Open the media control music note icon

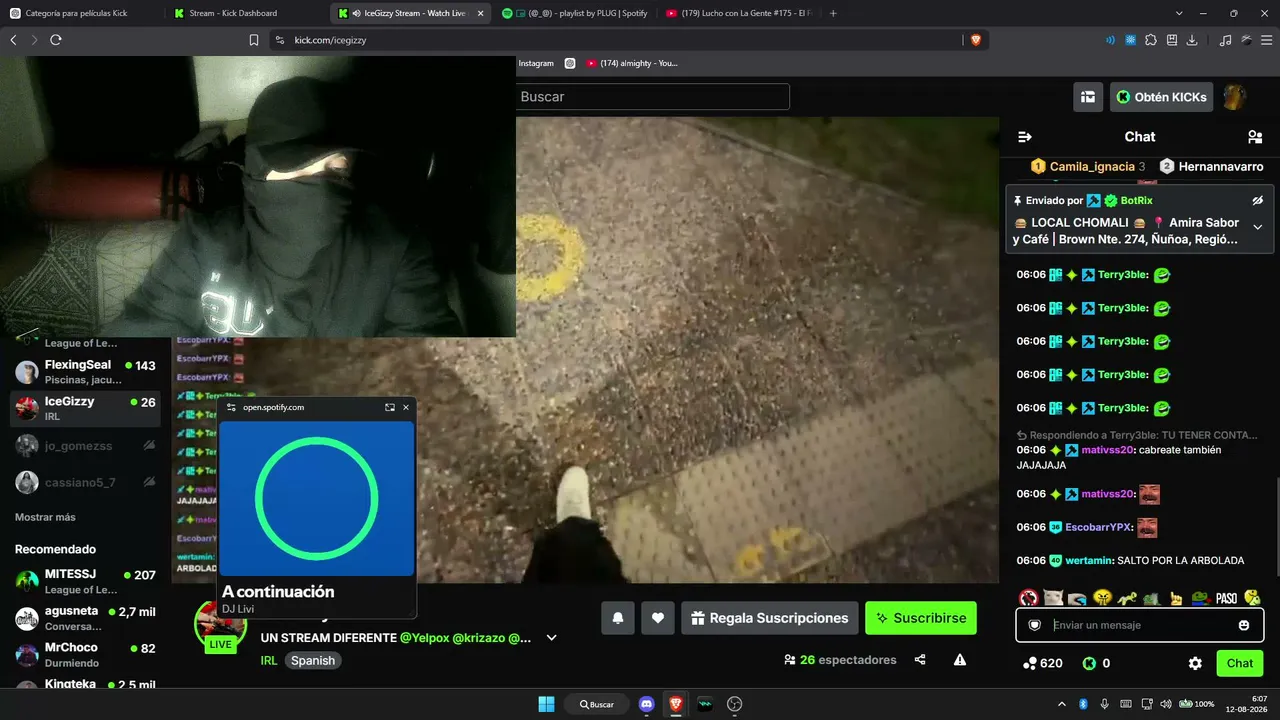click(x=1226, y=40)
